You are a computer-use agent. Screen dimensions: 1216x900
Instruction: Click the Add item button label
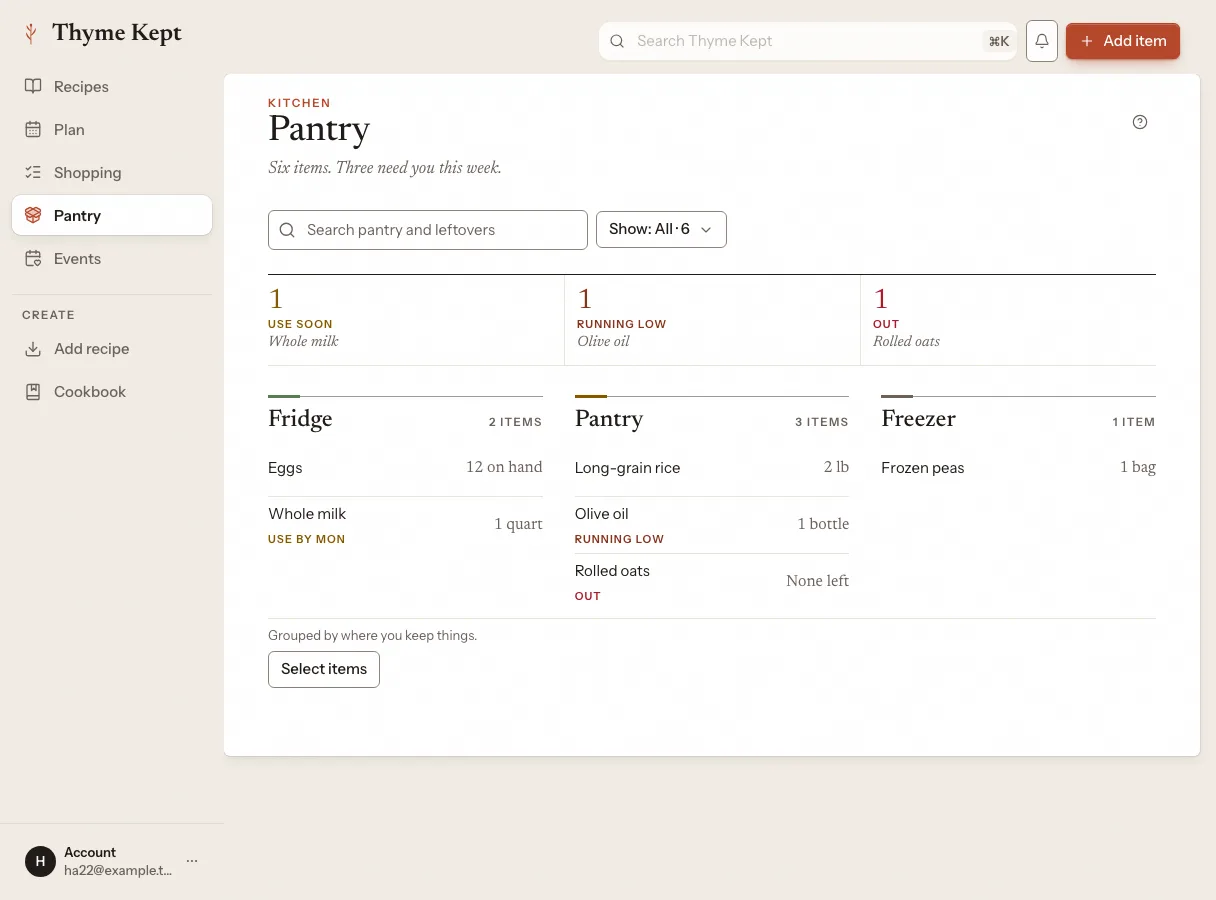[1135, 41]
